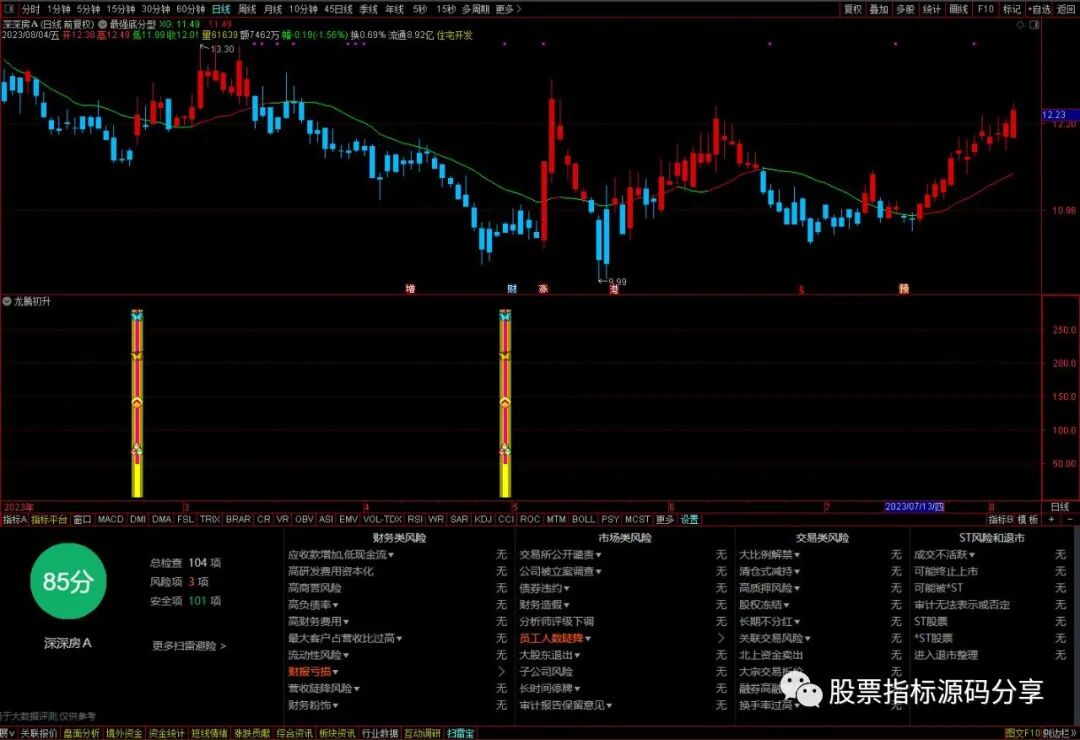
Task: Select 周线 weekly period
Action: point(247,9)
